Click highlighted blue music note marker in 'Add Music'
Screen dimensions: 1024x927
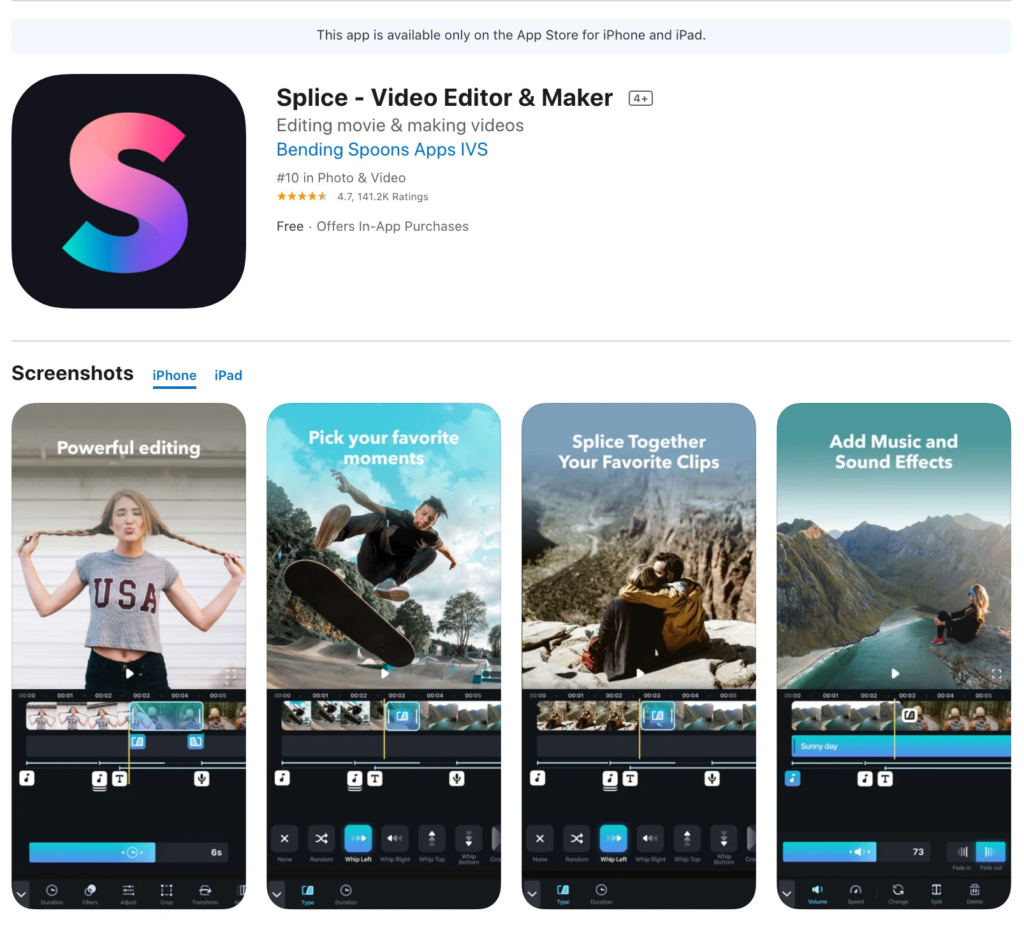(x=792, y=779)
